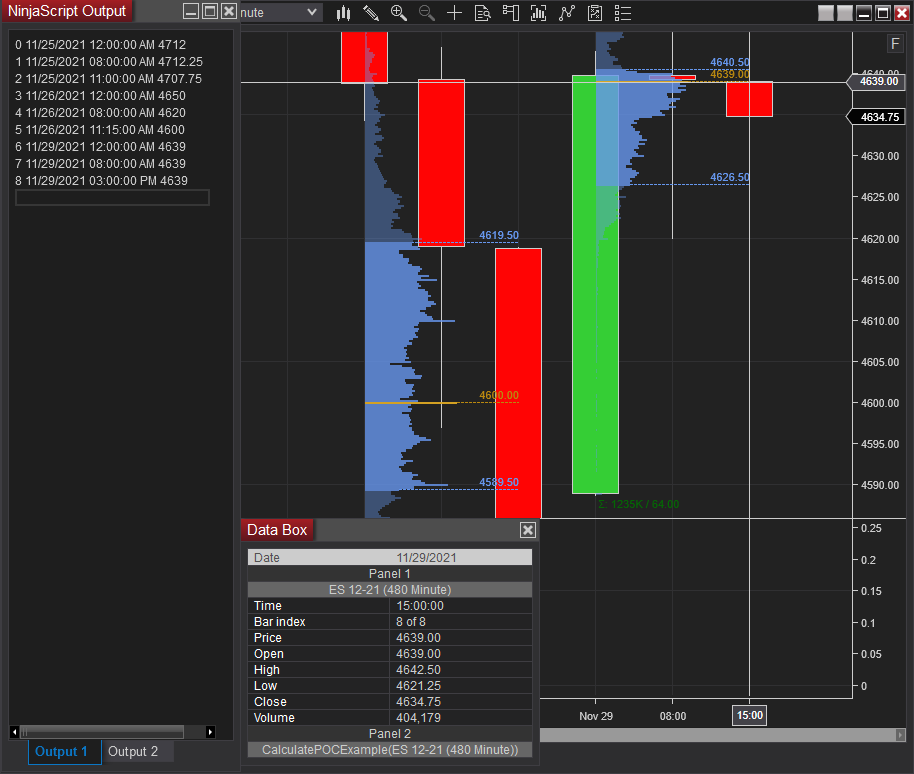
Task: Click the zoom in magnifier icon
Action: (399, 13)
